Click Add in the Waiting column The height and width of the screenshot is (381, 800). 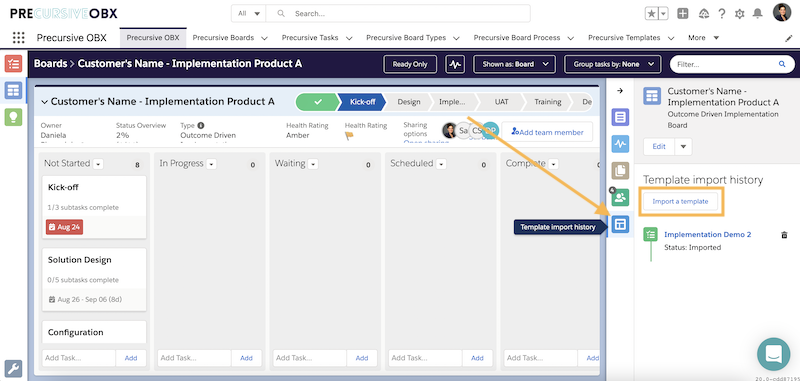pos(362,358)
